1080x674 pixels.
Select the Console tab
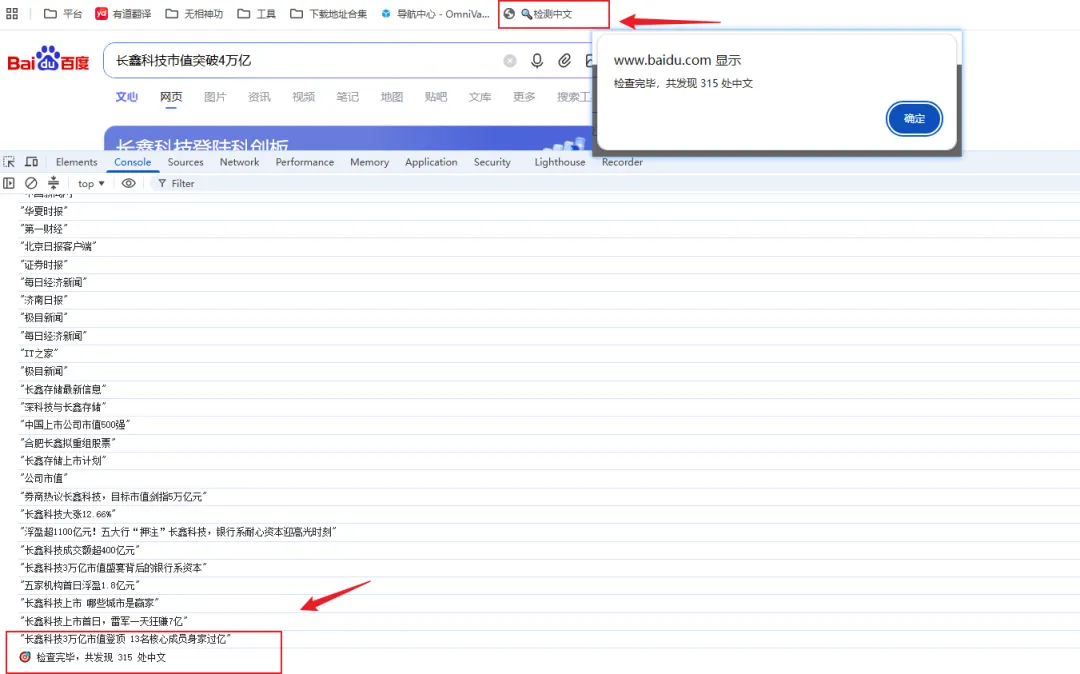click(x=132, y=162)
